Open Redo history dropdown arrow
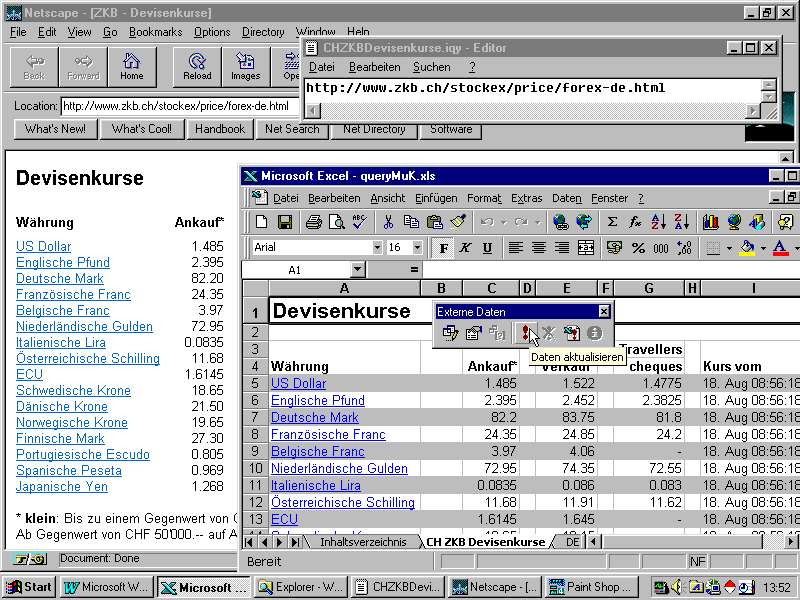Screen dimensions: 800x600 [537, 222]
